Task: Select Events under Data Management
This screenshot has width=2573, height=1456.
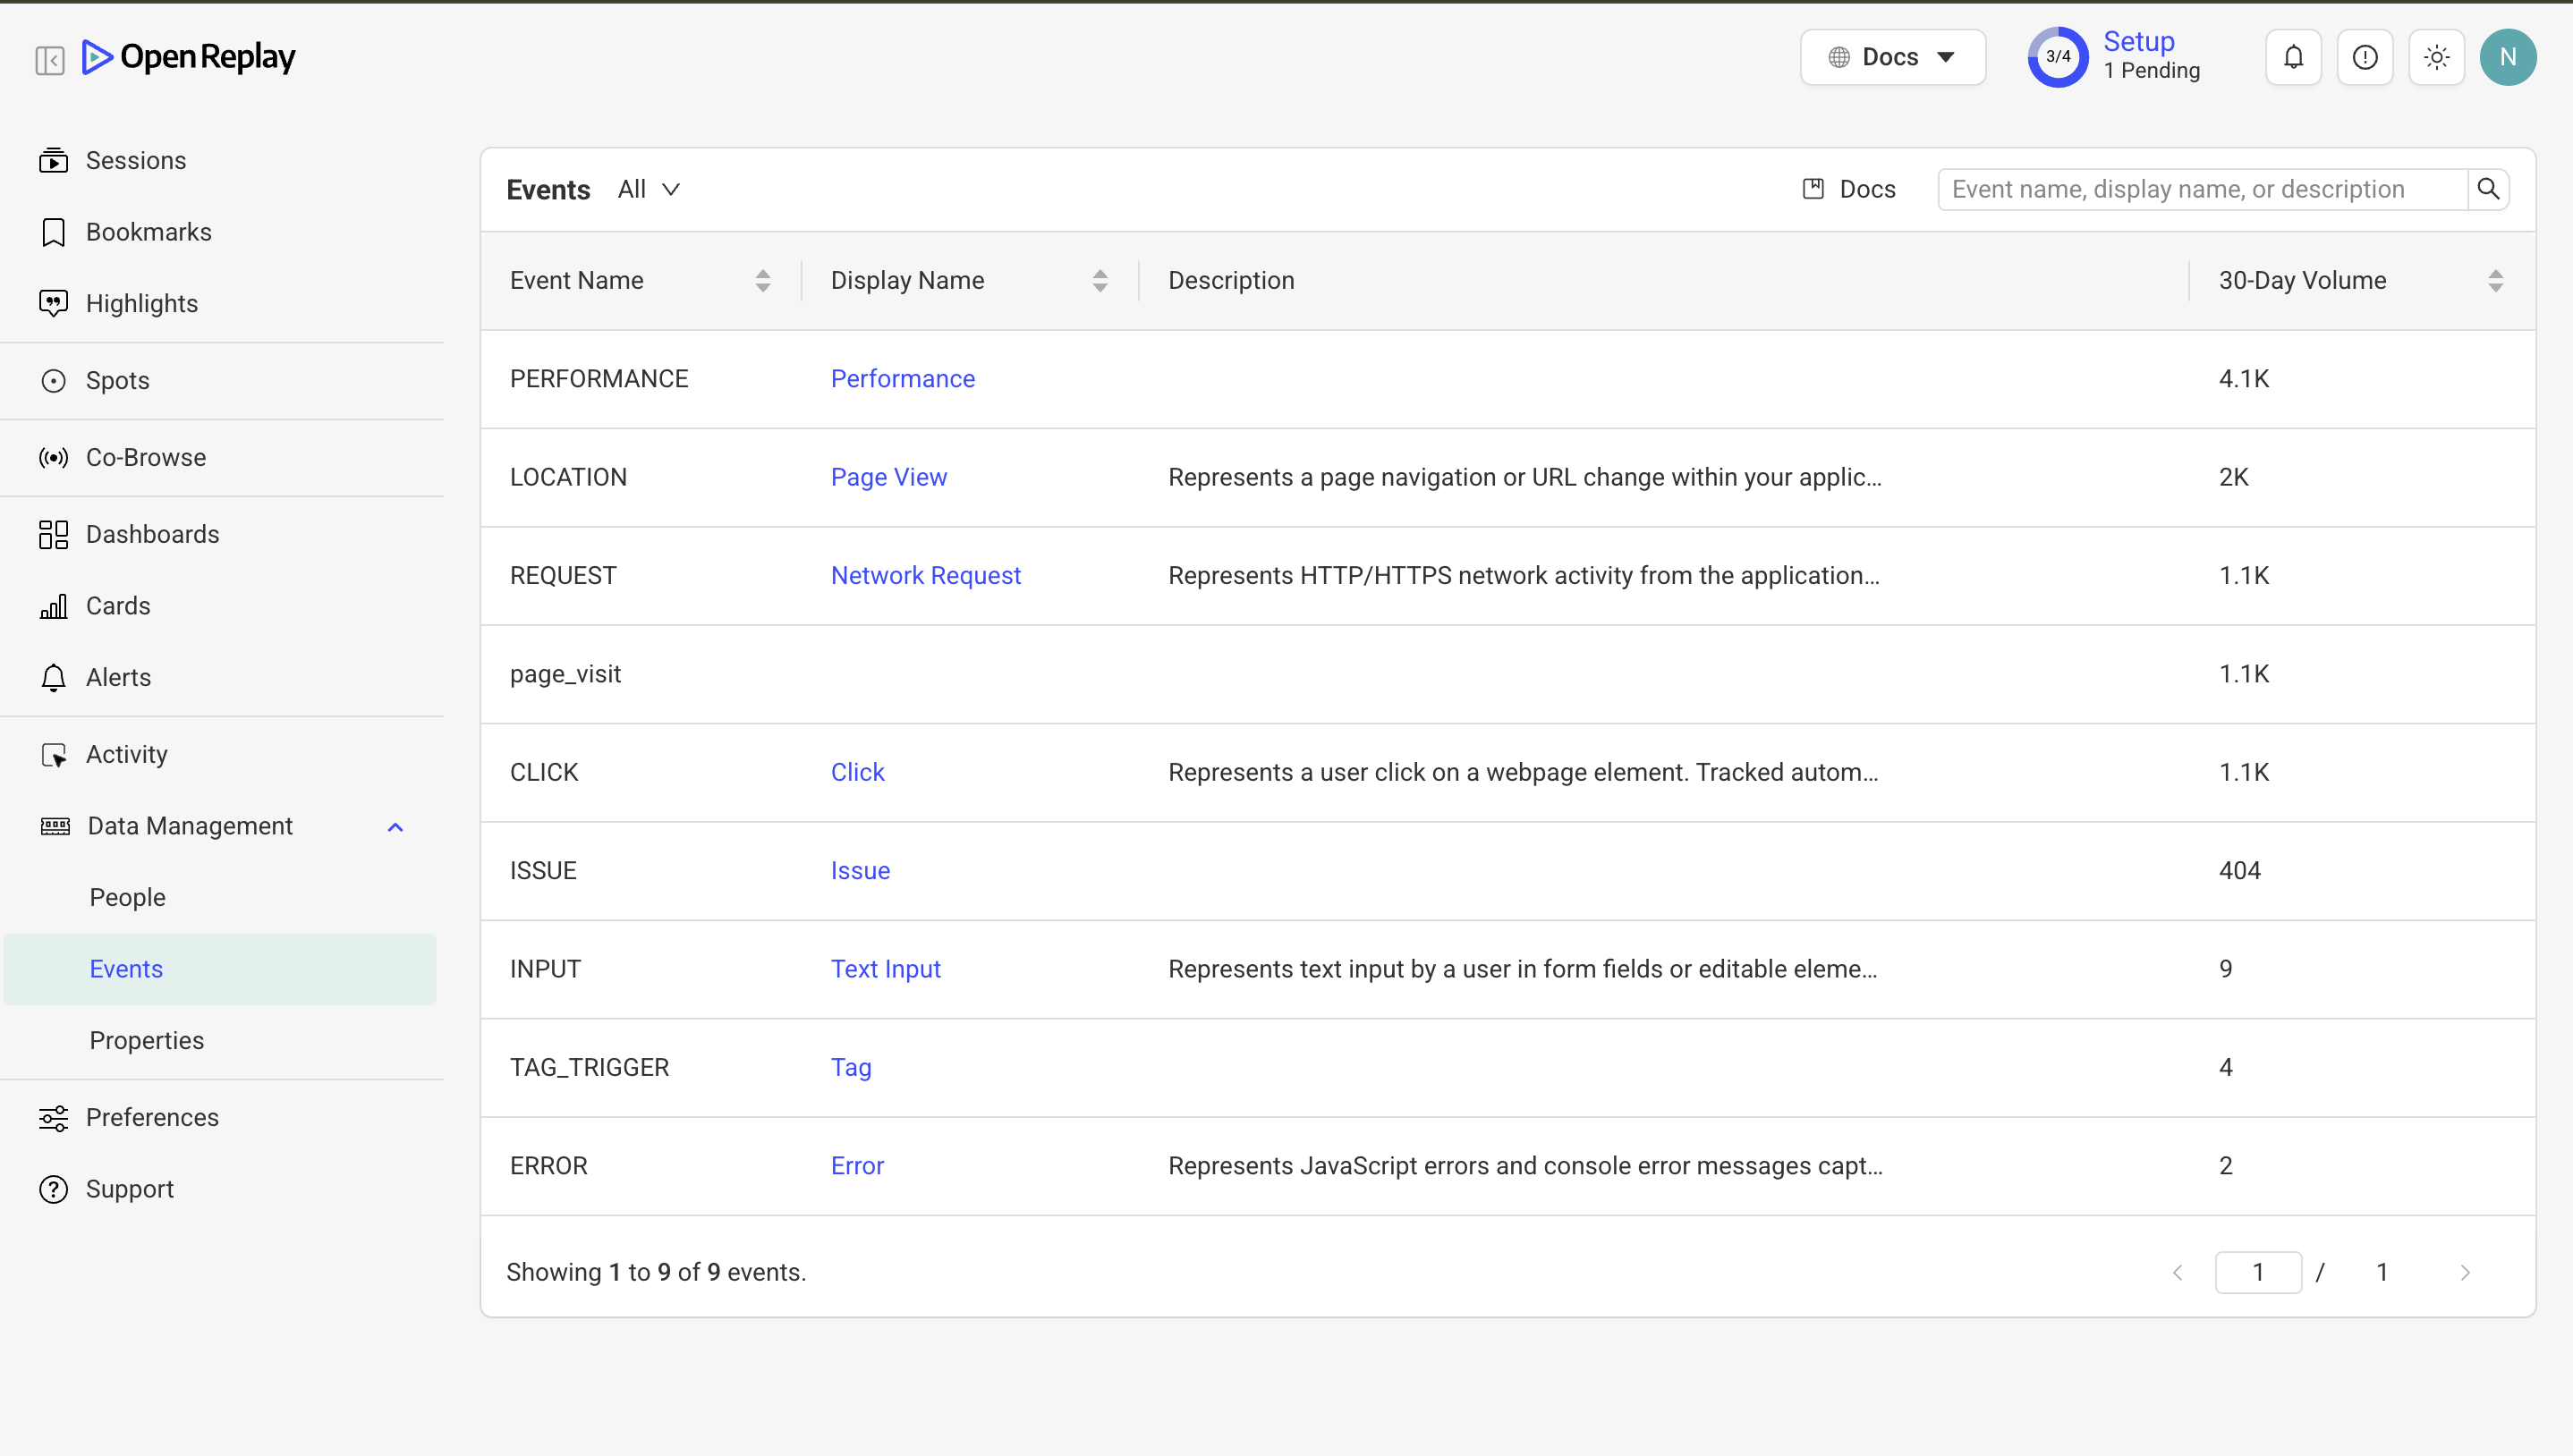Action: [x=220, y=969]
